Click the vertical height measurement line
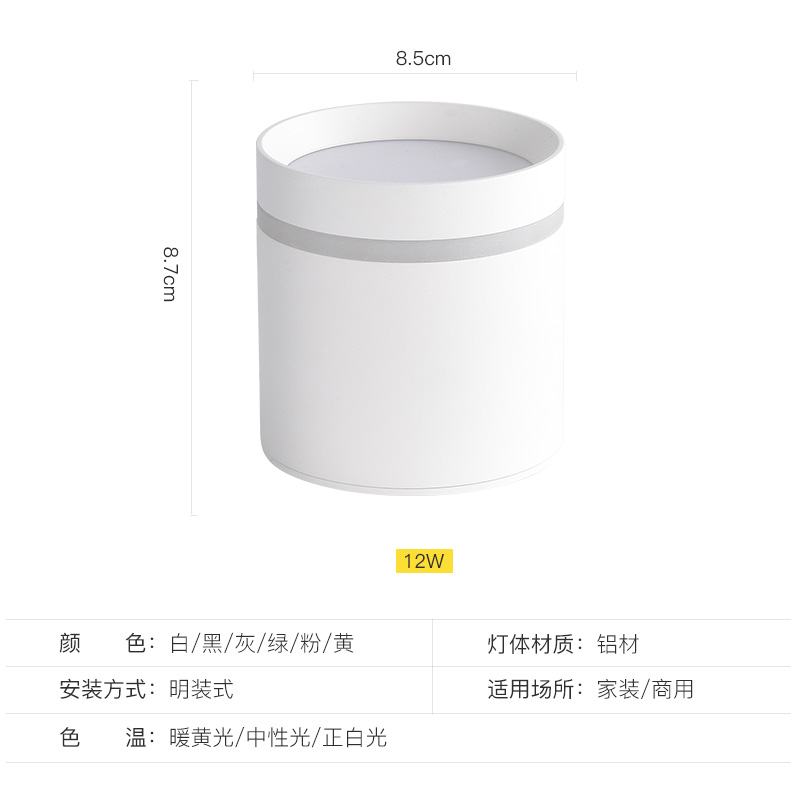 pyautogui.click(x=192, y=298)
